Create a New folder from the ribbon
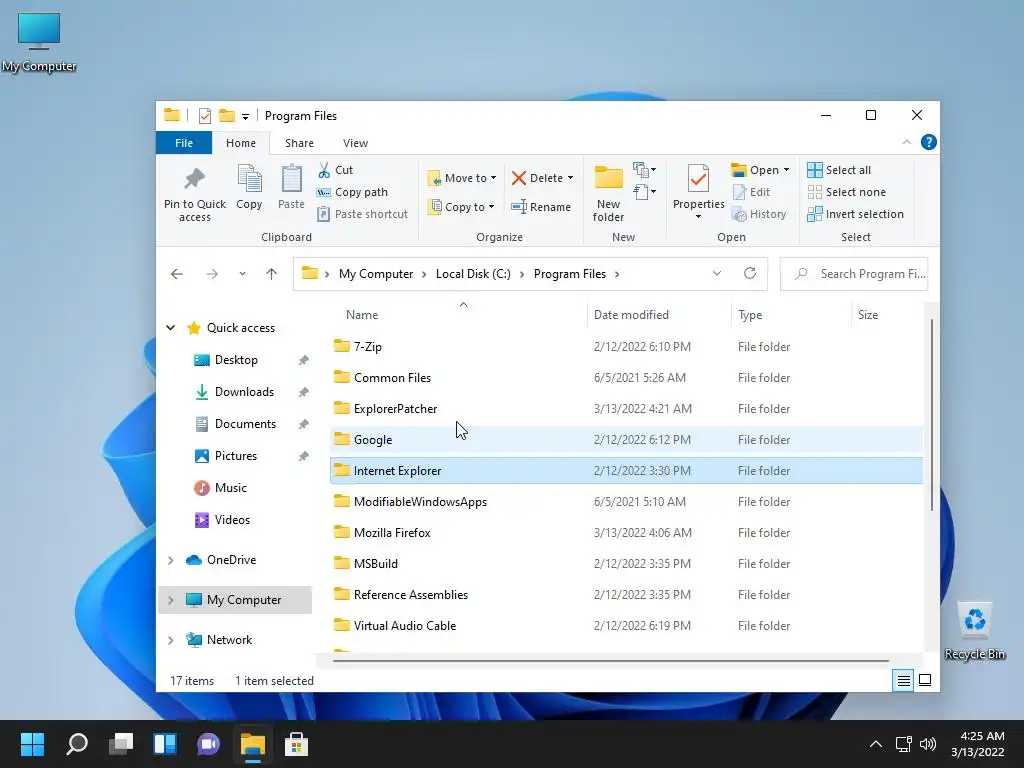 click(x=608, y=193)
